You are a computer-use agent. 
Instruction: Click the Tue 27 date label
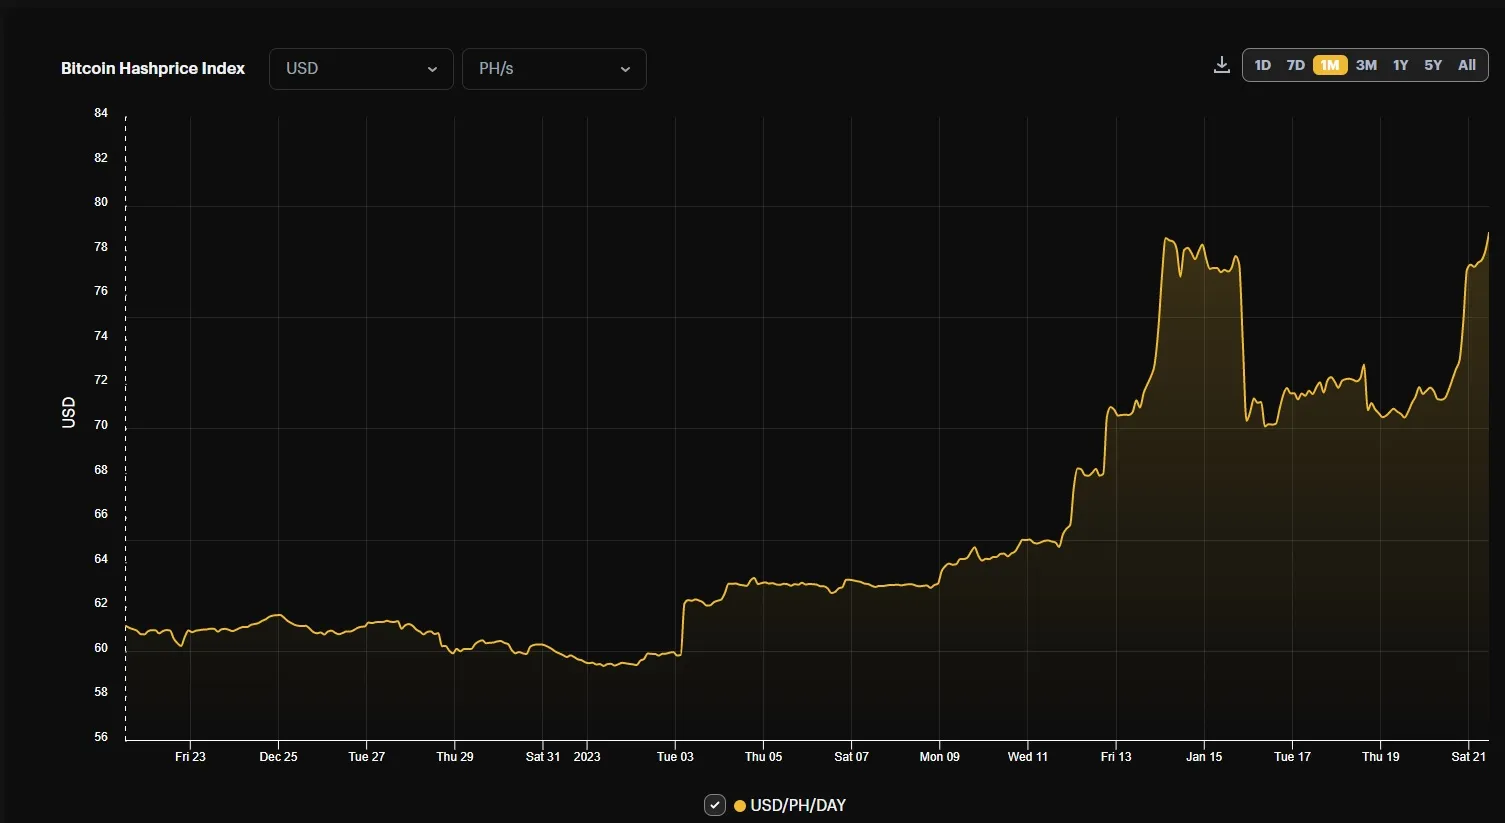pyautogui.click(x=366, y=757)
